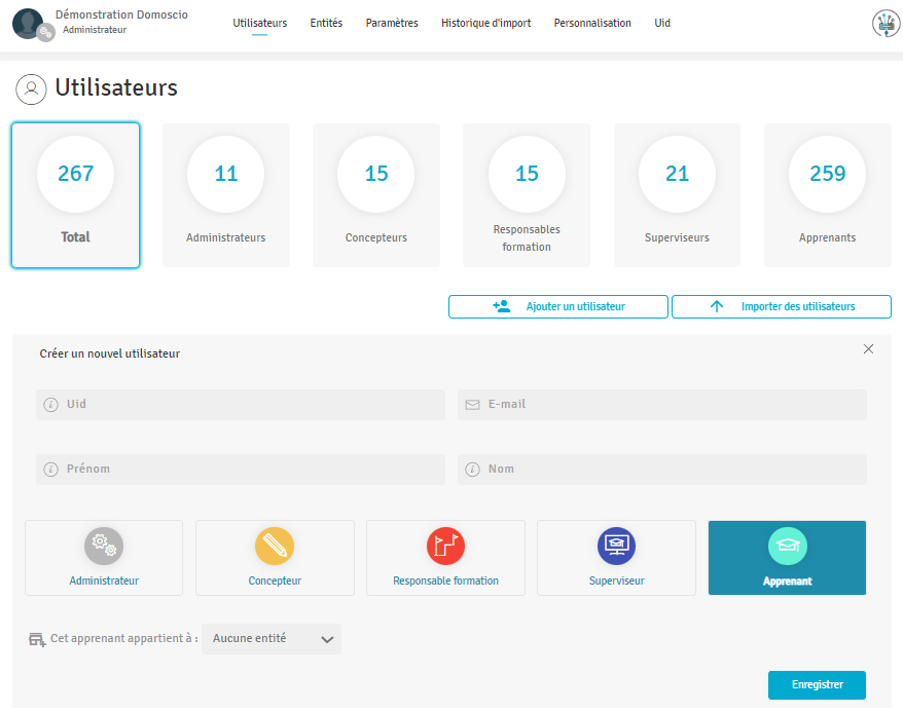Click the top-right profile avatar icon
The width and height of the screenshot is (903, 708).
pos(885,24)
